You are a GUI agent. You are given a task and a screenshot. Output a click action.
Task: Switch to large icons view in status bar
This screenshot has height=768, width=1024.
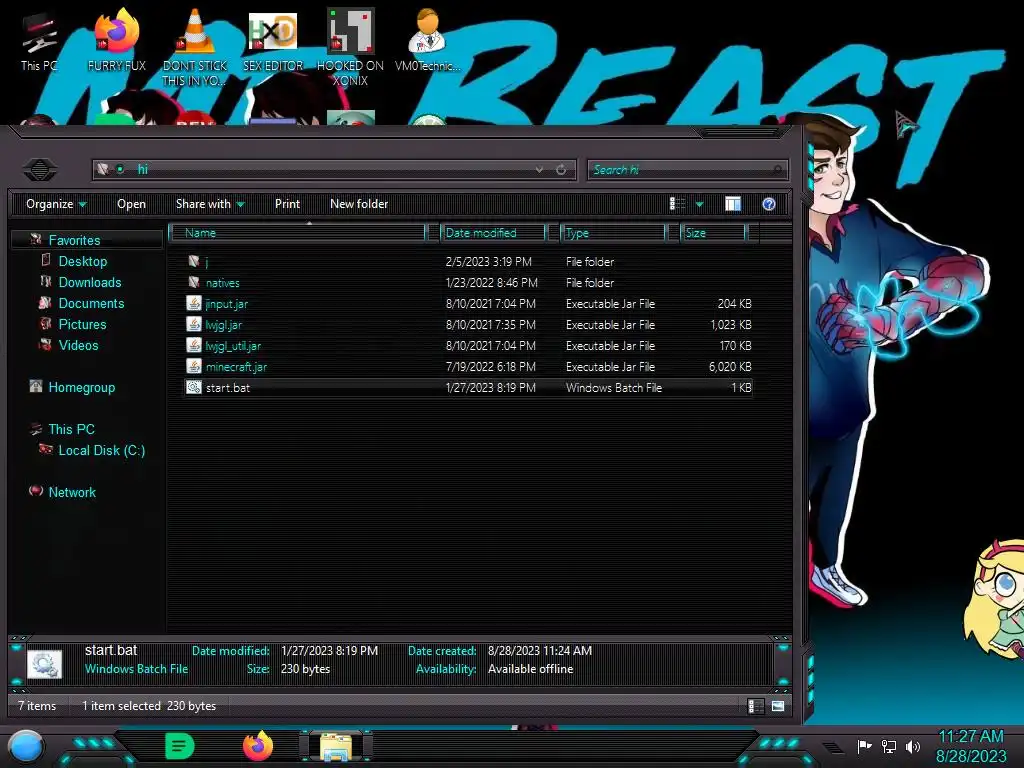pos(778,706)
